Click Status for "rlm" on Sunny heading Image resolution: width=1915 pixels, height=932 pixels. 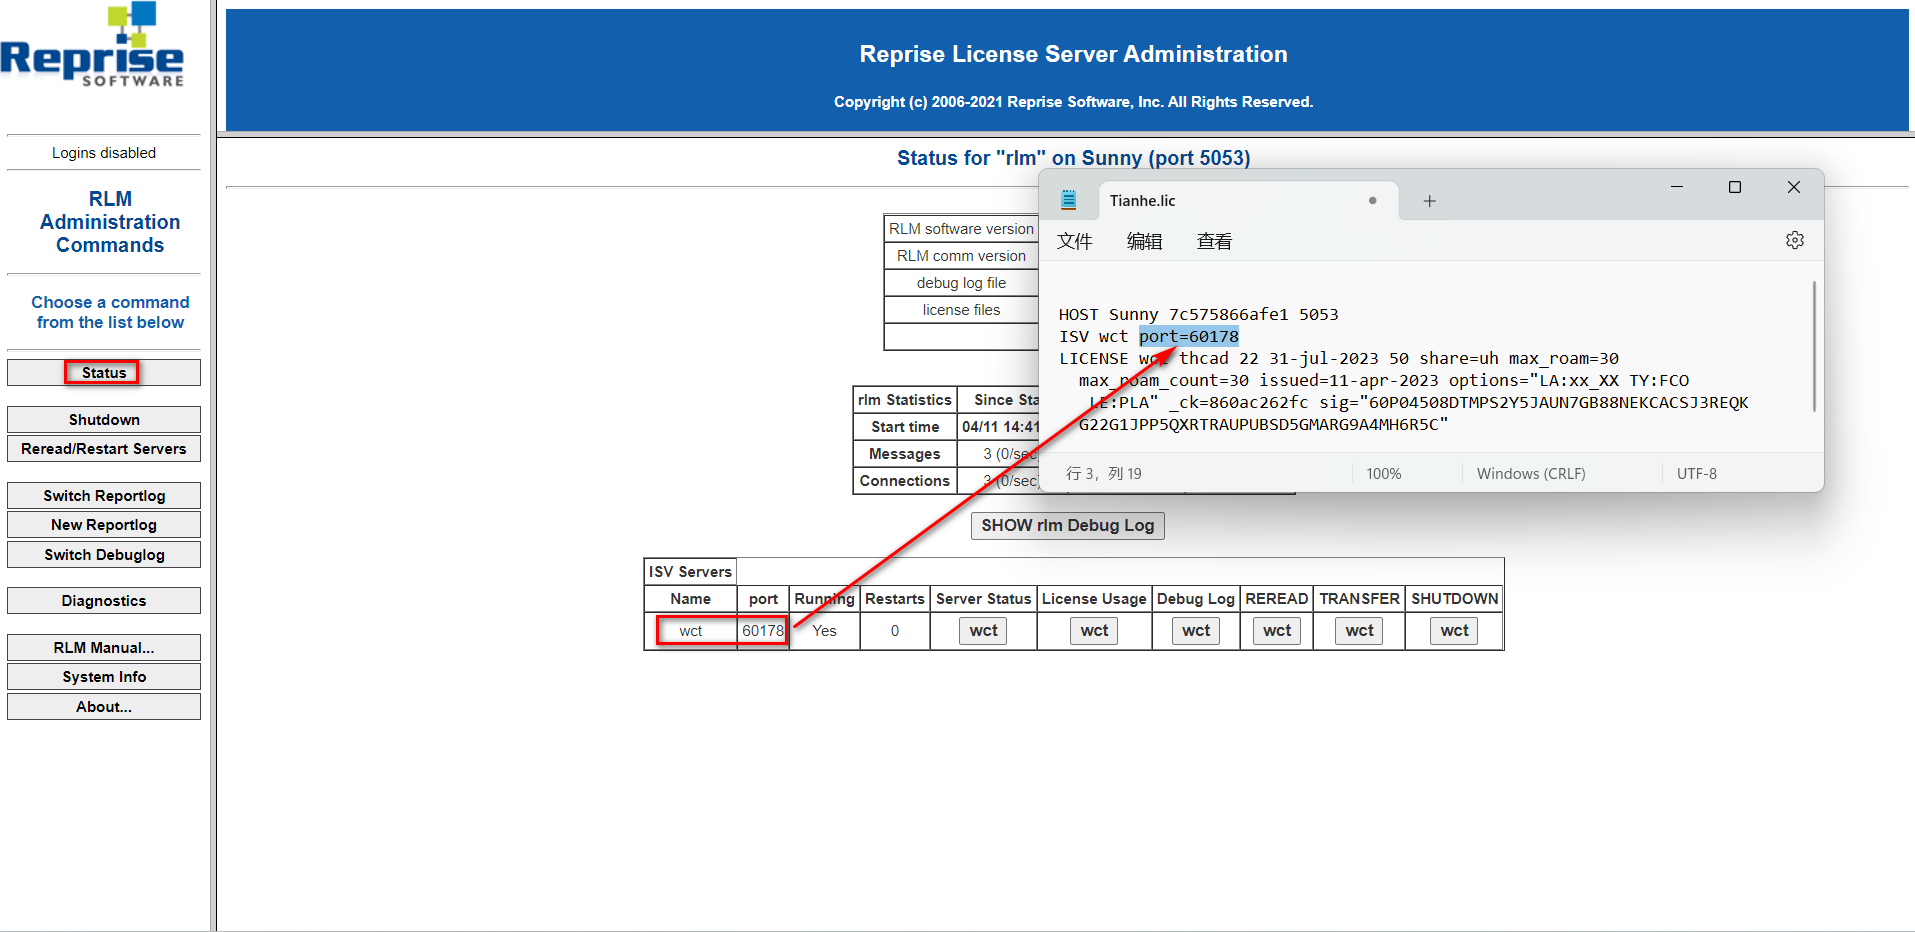tap(1073, 158)
